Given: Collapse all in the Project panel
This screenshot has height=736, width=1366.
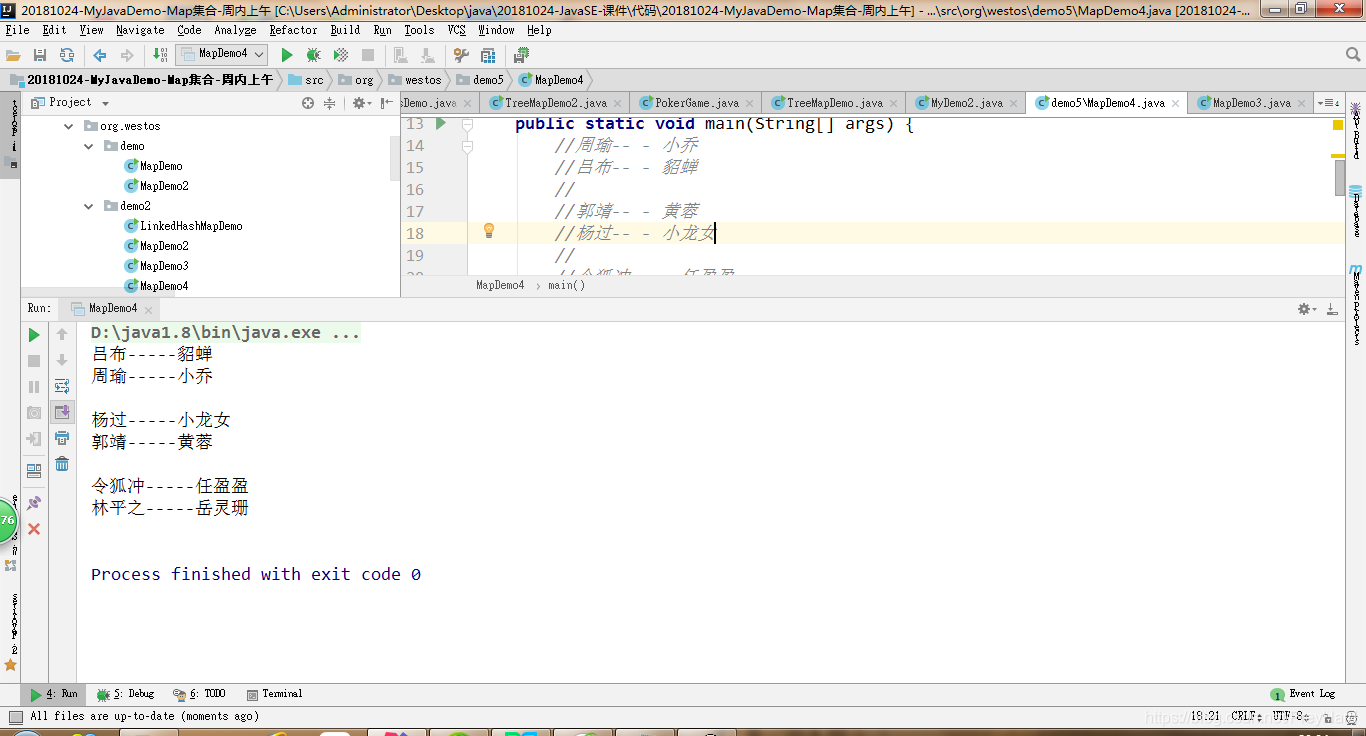Looking at the screenshot, I should click(329, 103).
